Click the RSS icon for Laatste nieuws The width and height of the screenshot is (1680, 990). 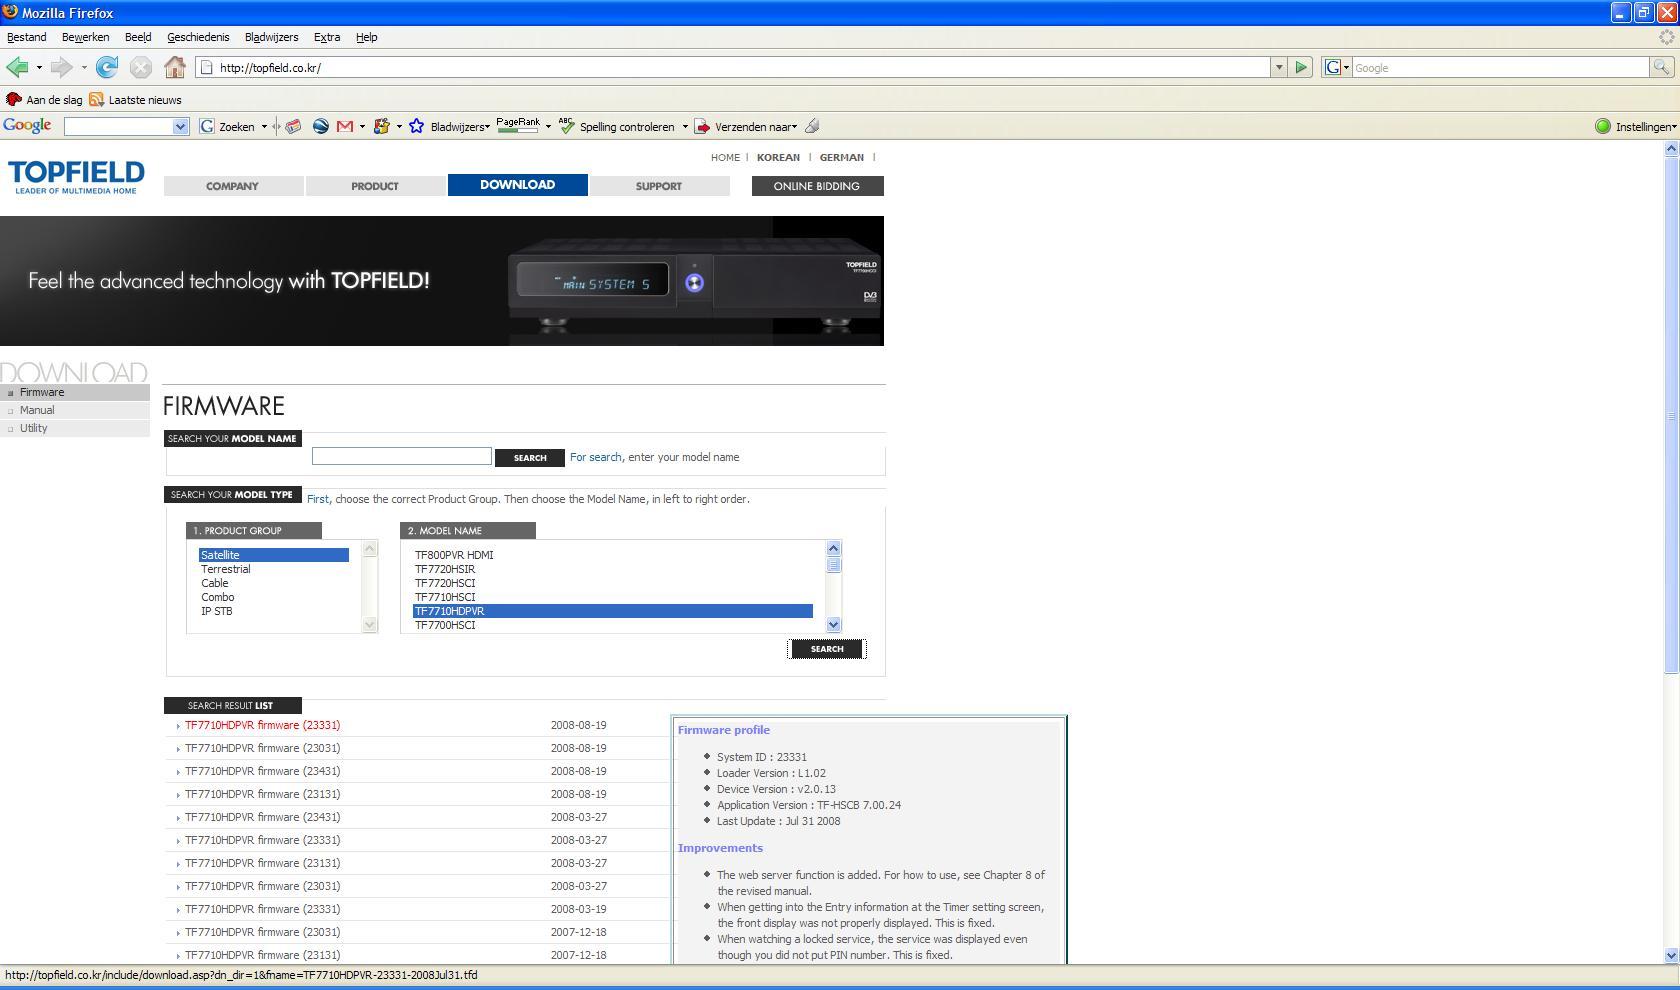(x=97, y=99)
